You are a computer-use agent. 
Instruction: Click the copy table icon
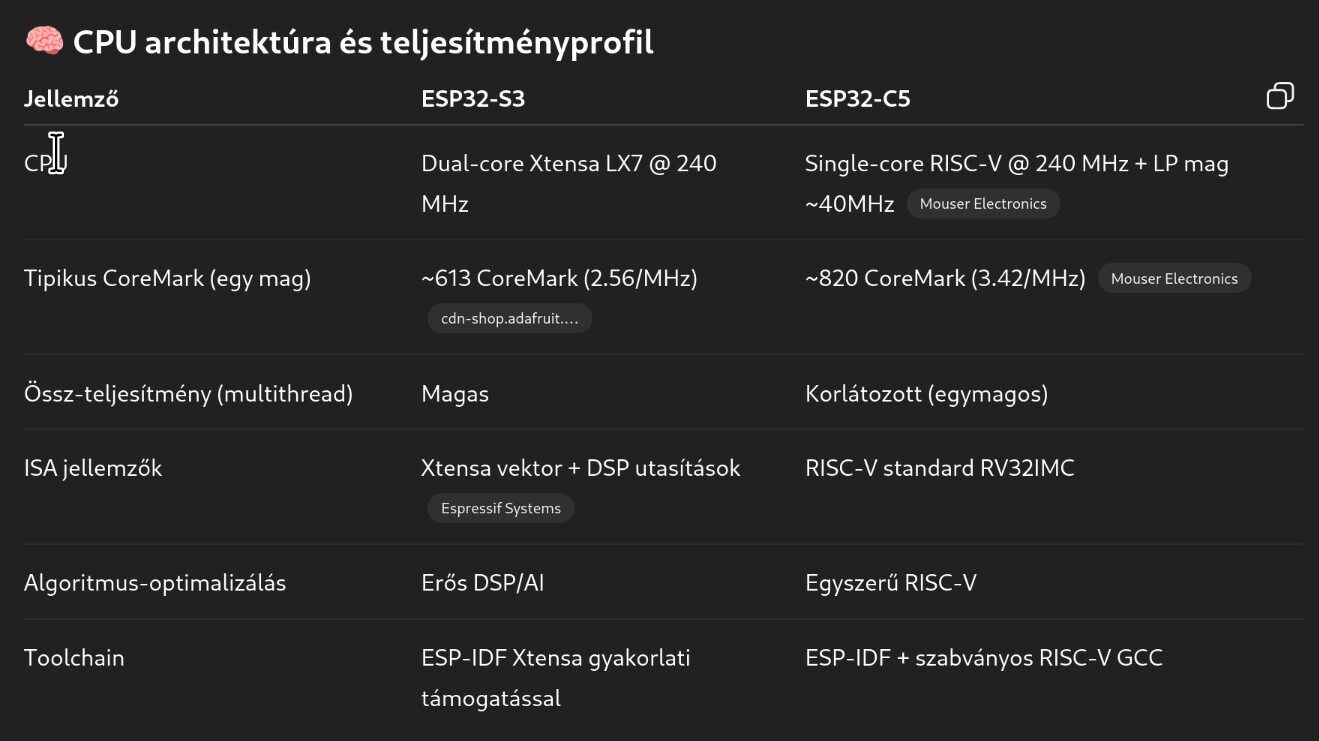click(x=1280, y=96)
